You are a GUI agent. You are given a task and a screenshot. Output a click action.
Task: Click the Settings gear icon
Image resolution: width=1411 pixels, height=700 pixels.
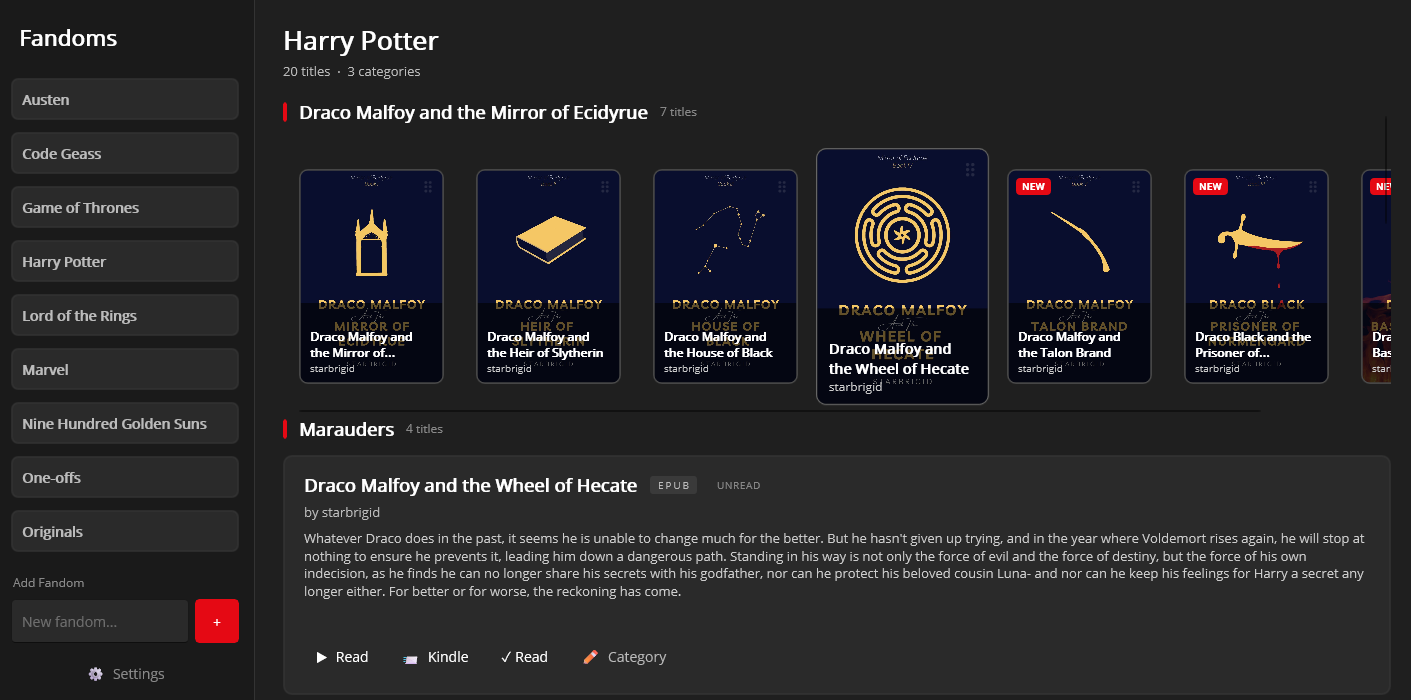(96, 674)
